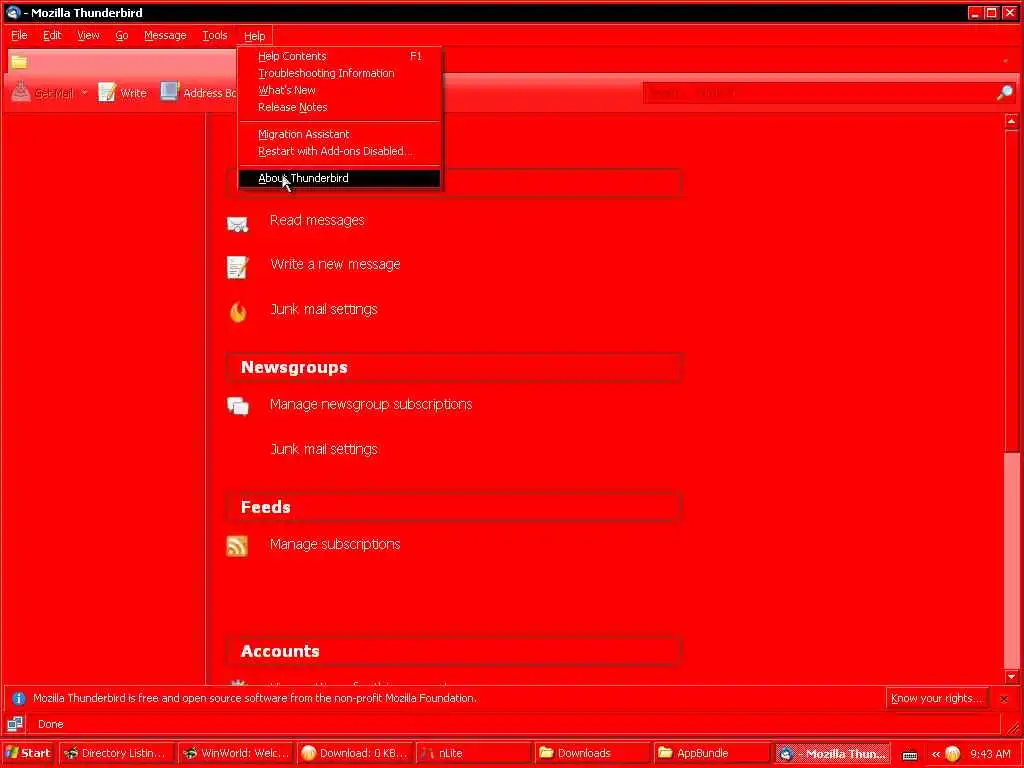Click the Get Mail toolbar icon

(20, 92)
